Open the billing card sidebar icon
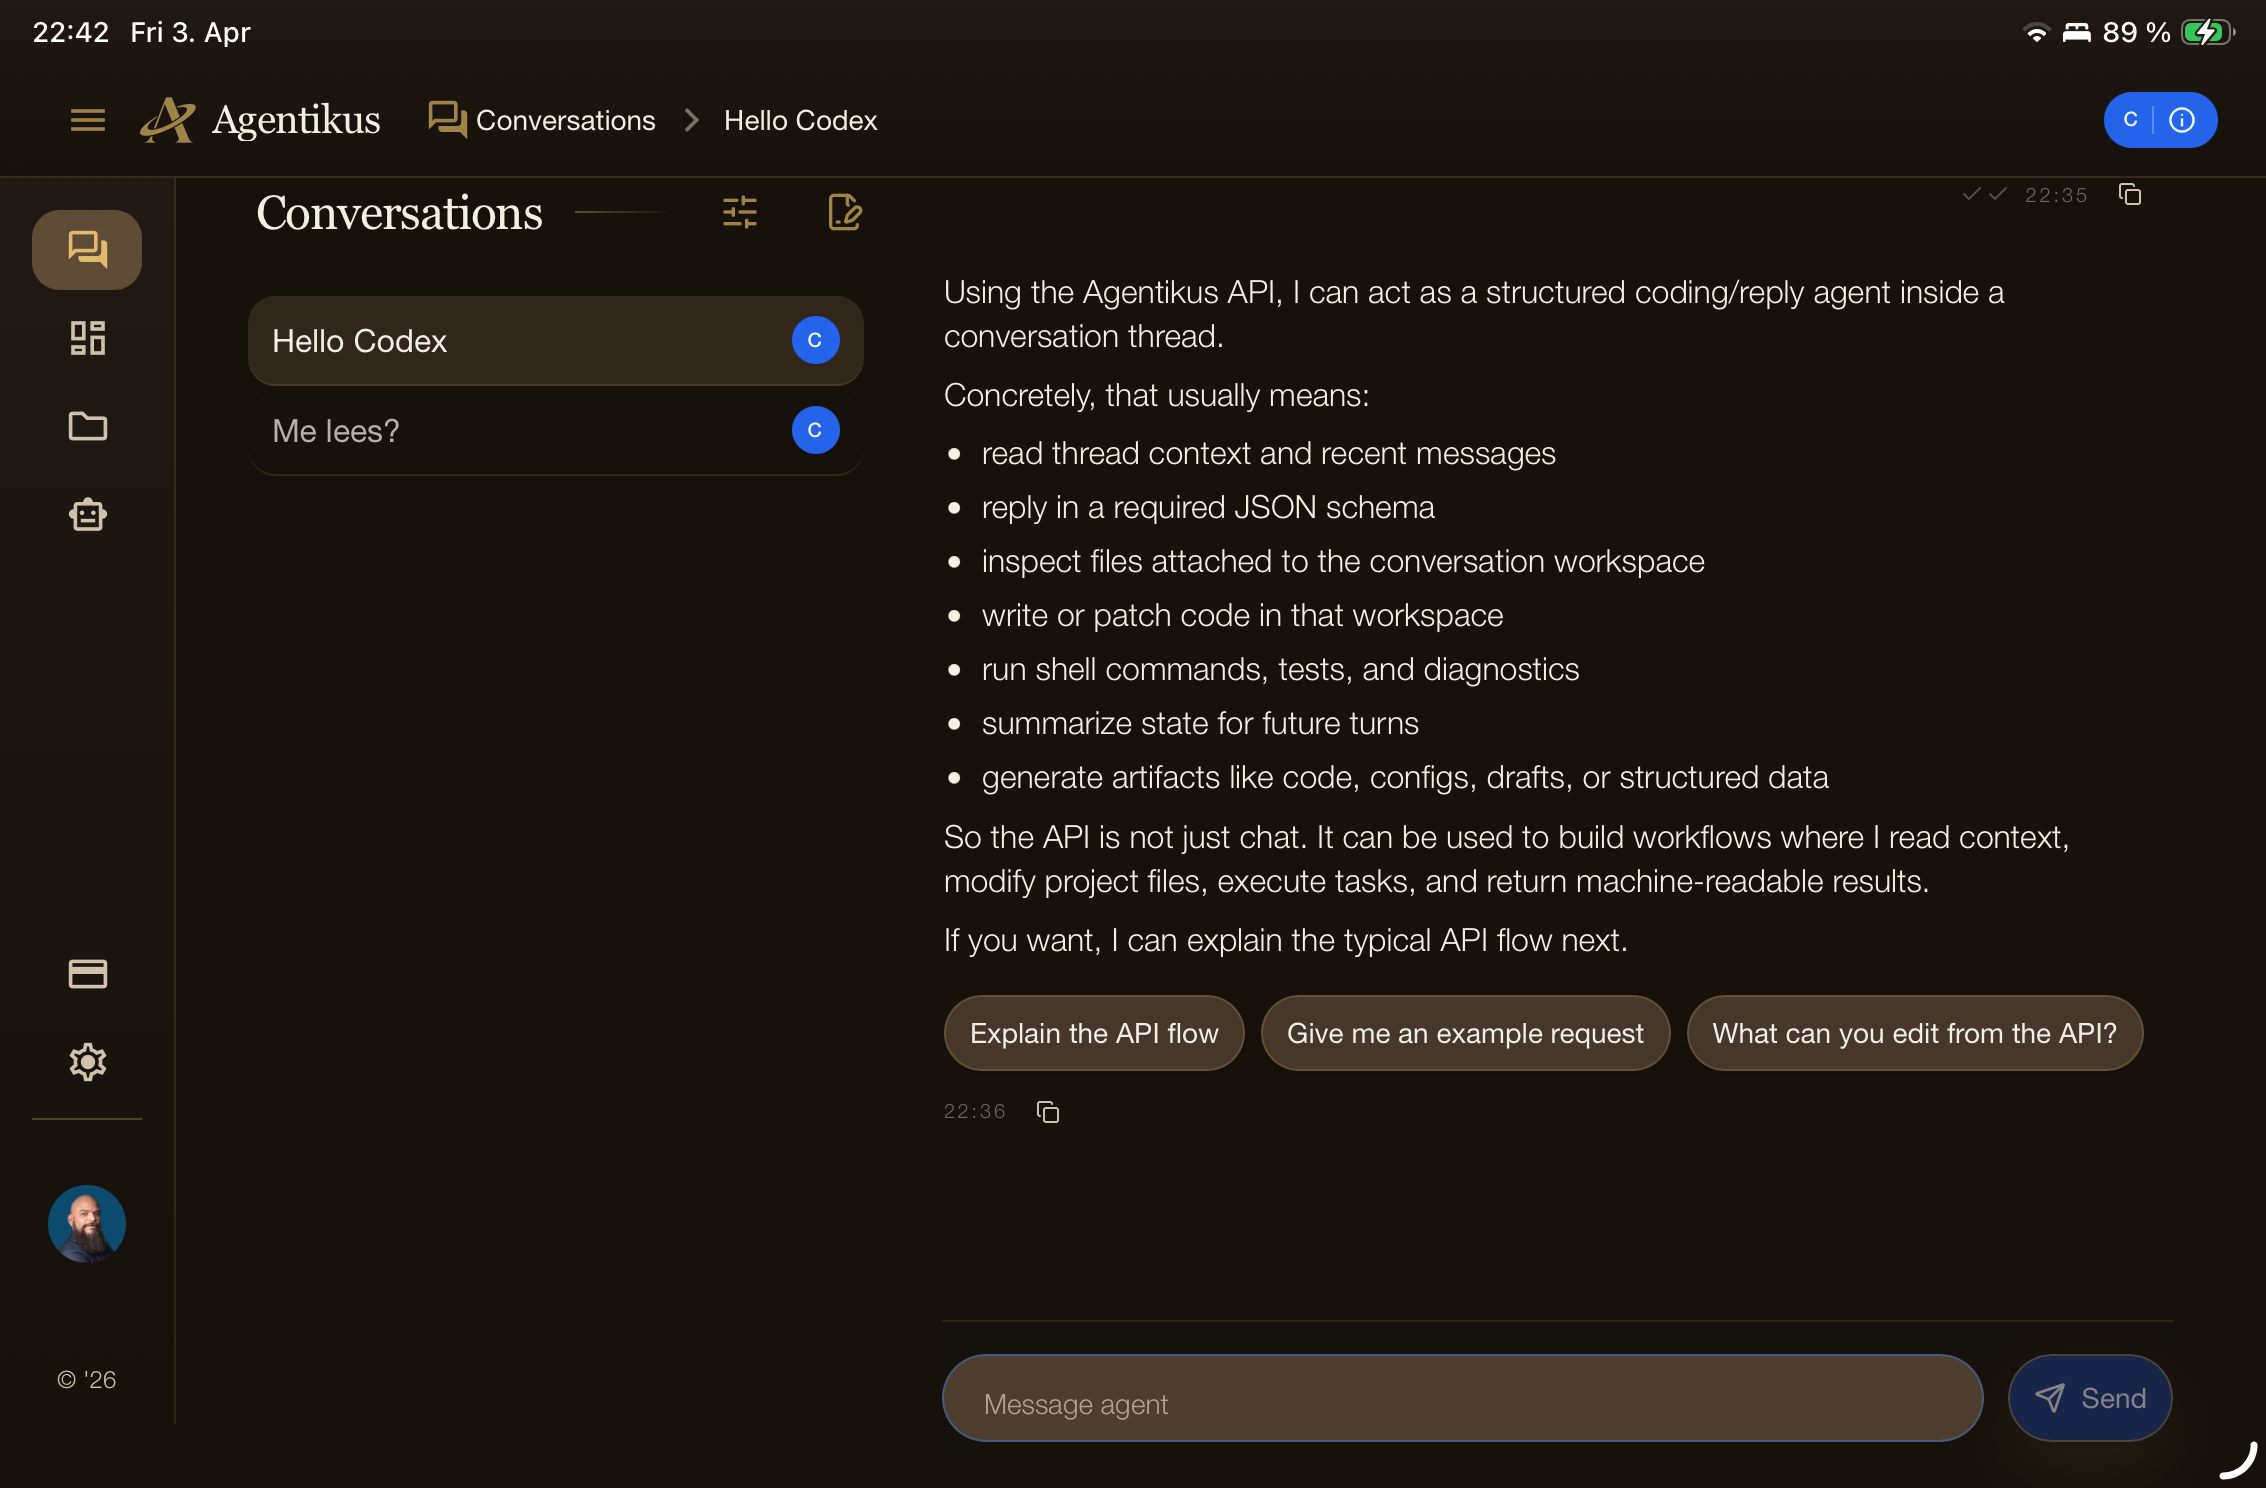The height and width of the screenshot is (1488, 2266). [88, 973]
